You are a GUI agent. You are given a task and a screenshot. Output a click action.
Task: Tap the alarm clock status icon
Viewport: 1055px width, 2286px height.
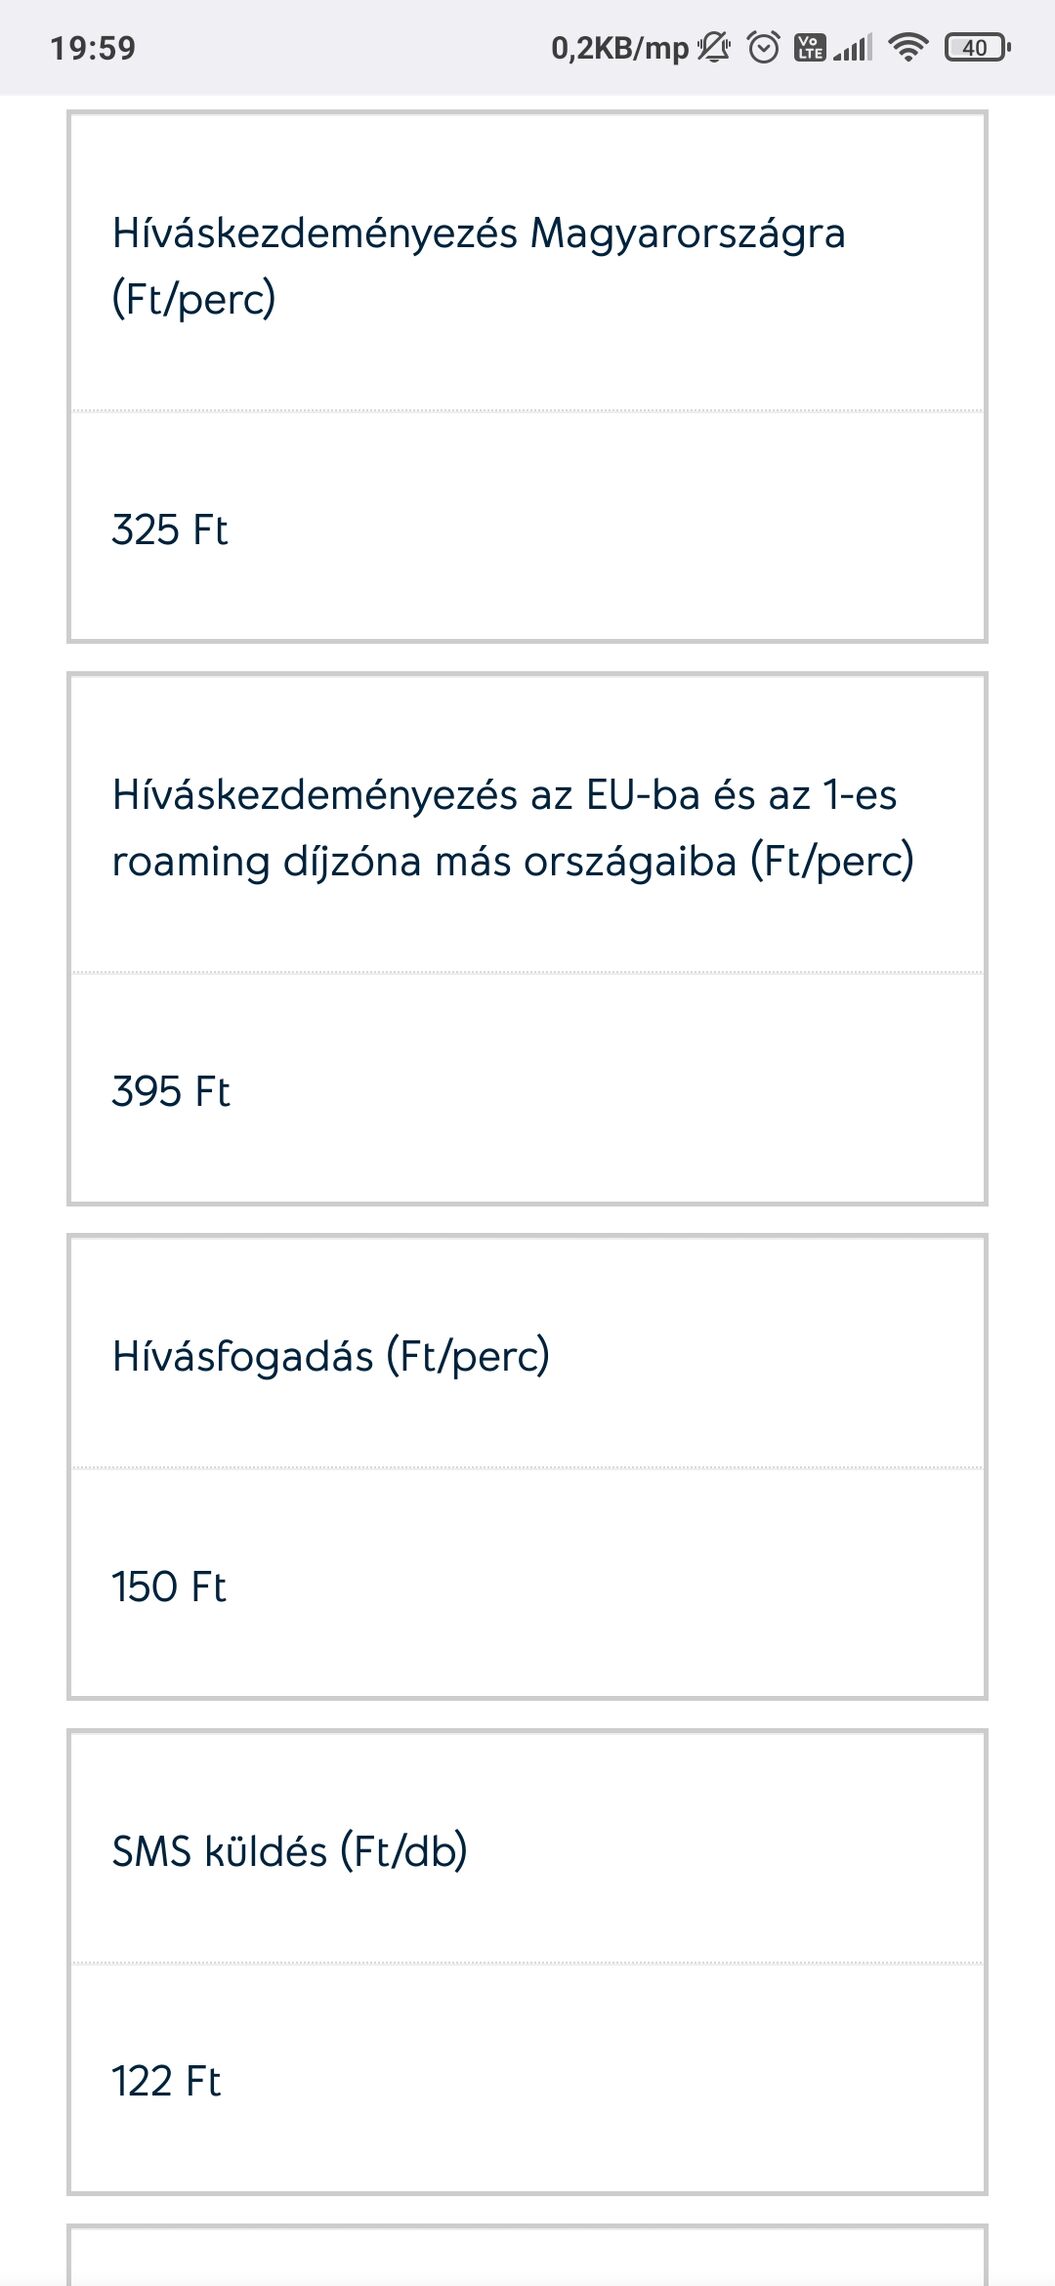pos(763,47)
